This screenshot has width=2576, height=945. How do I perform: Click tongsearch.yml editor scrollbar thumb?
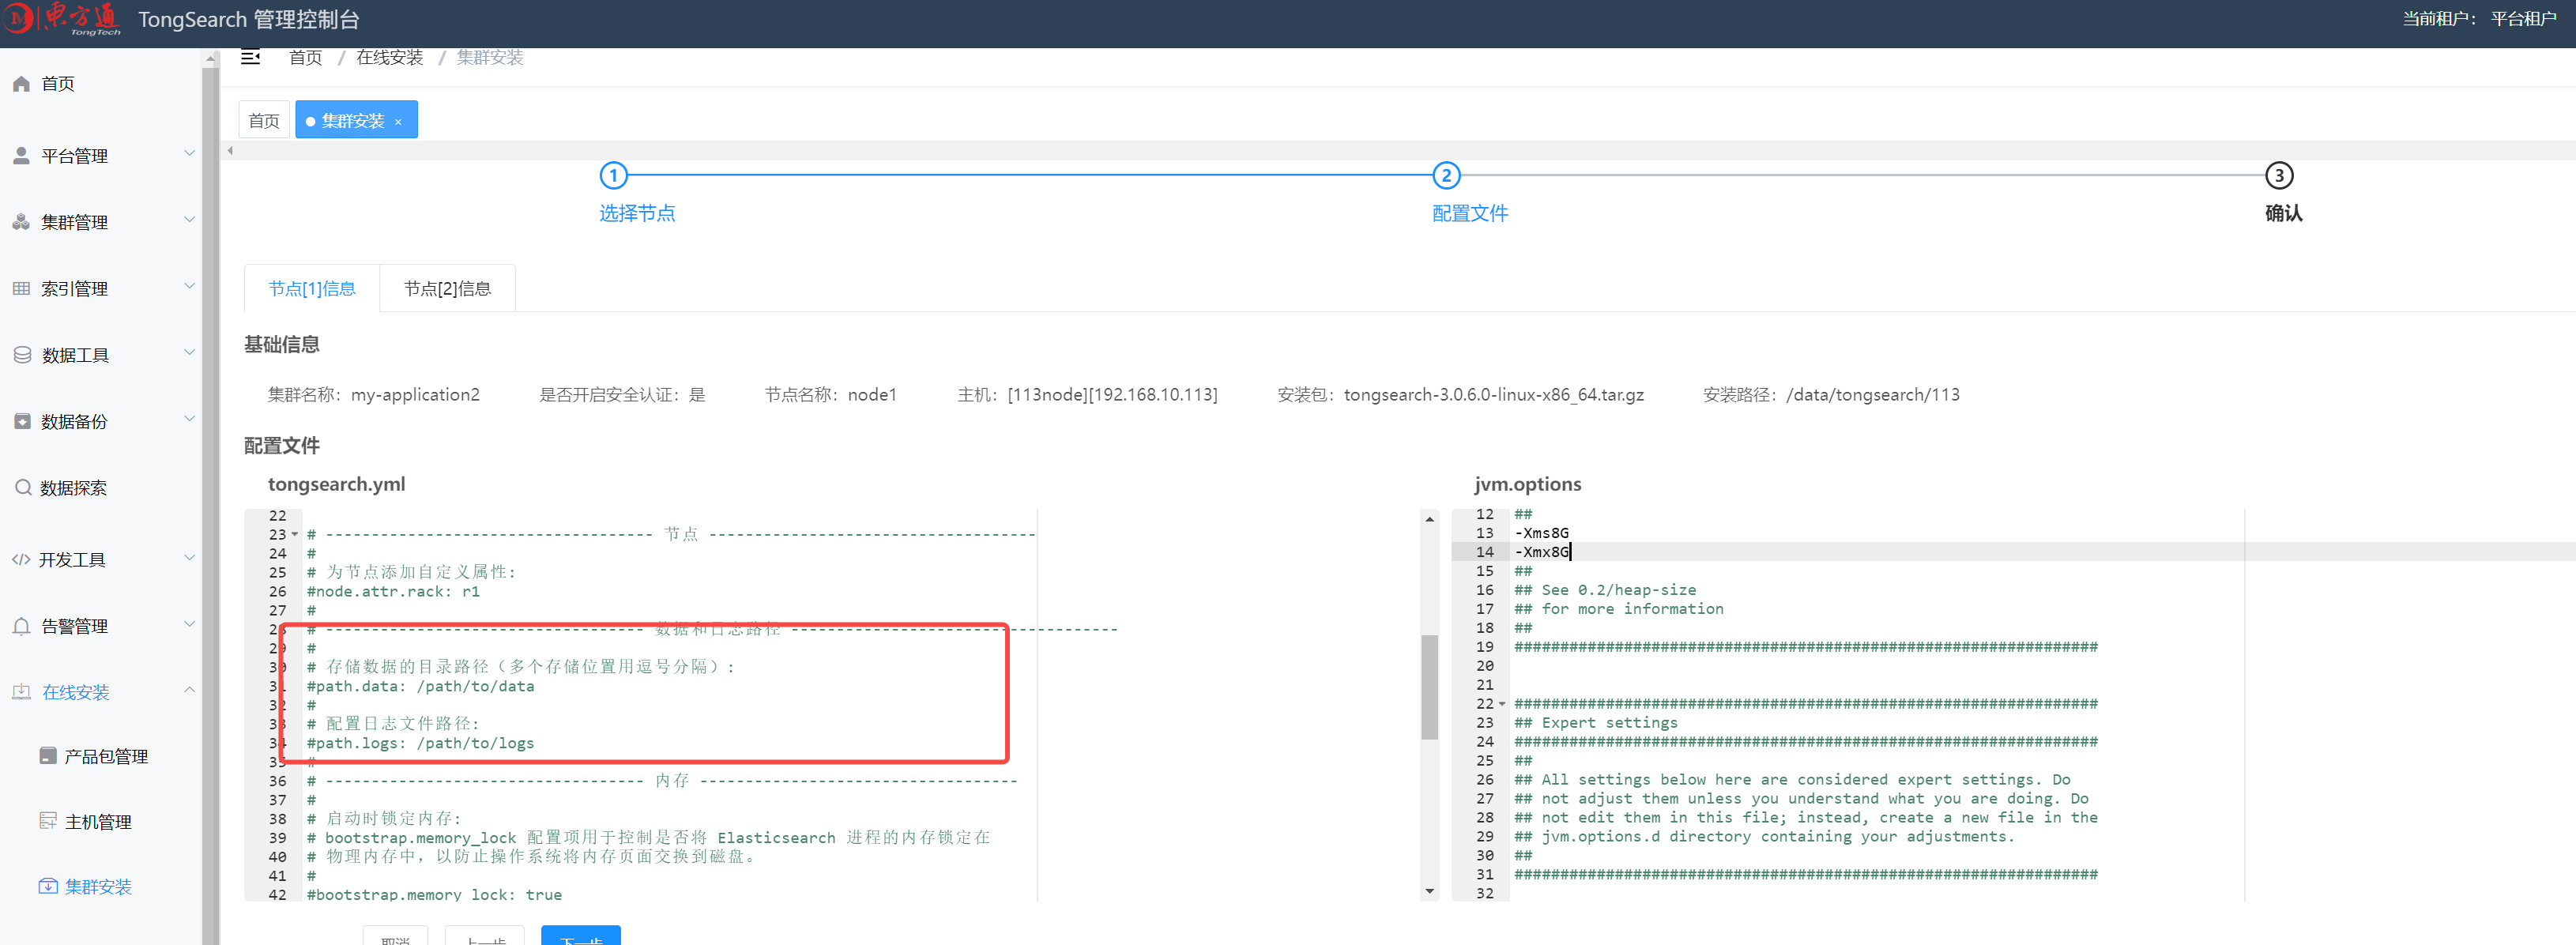pyautogui.click(x=1429, y=687)
